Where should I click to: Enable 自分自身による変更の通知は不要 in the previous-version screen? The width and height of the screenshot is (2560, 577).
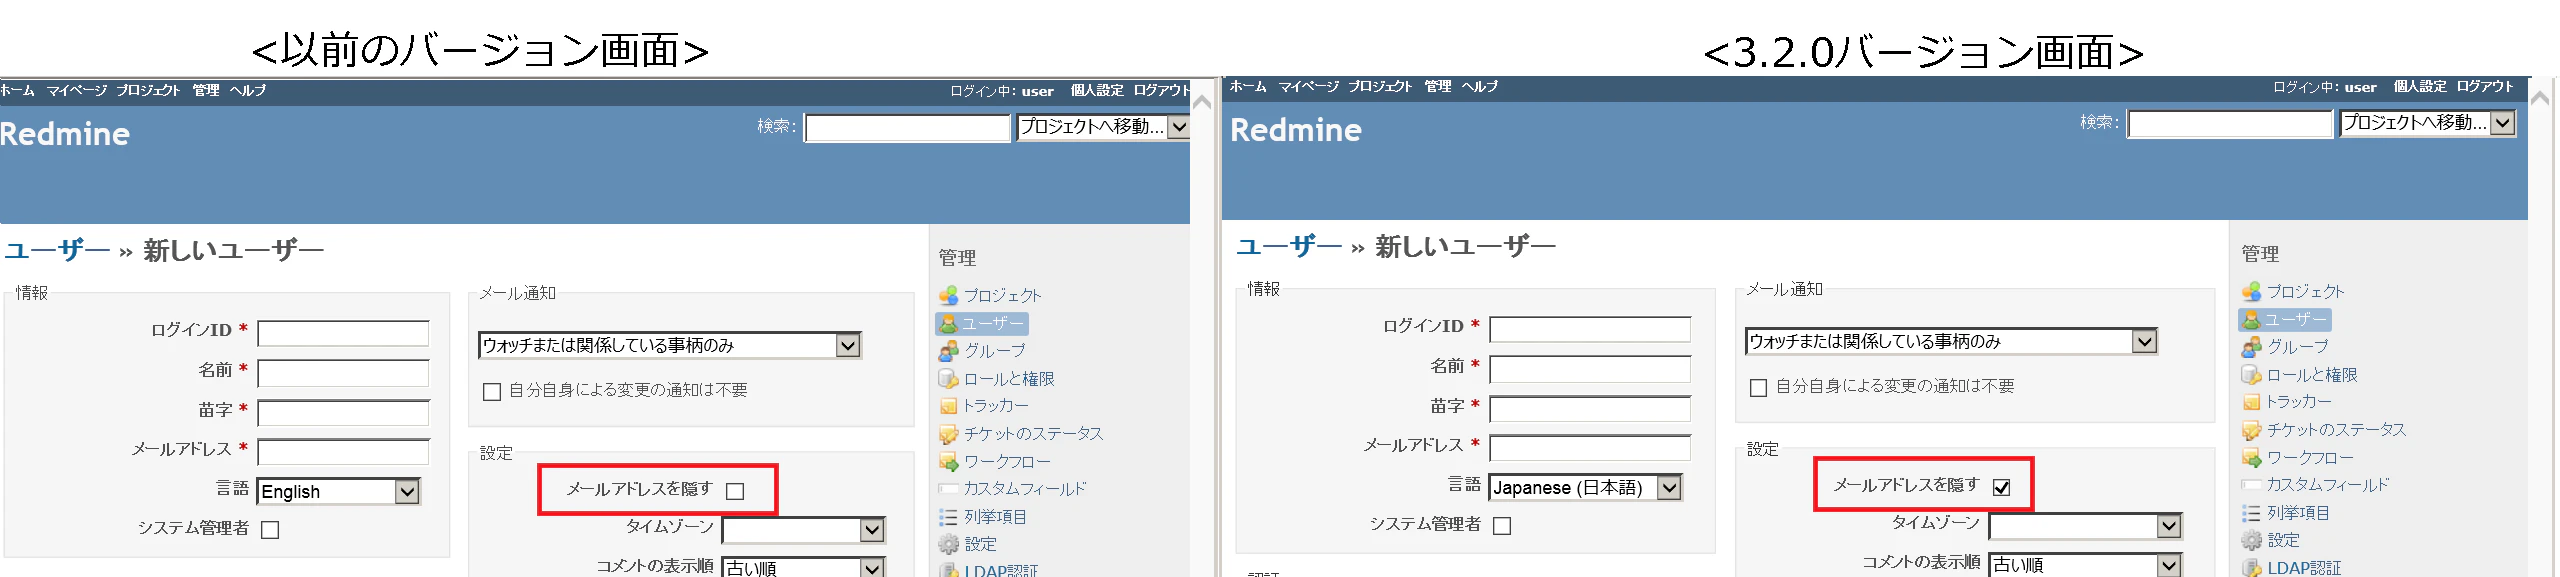[492, 391]
